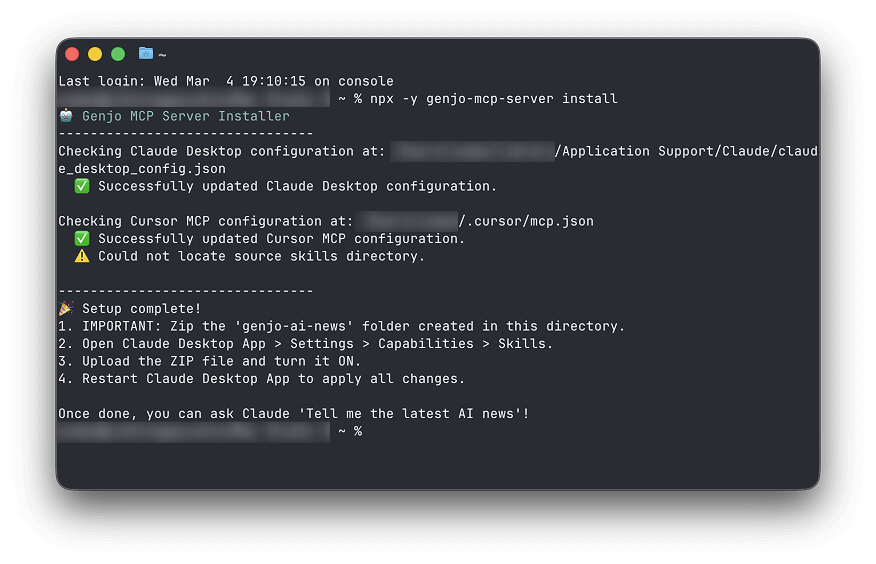Image resolution: width=876 pixels, height=564 pixels.
Task: Click the Could not locate source skills directory text
Action: (261, 256)
